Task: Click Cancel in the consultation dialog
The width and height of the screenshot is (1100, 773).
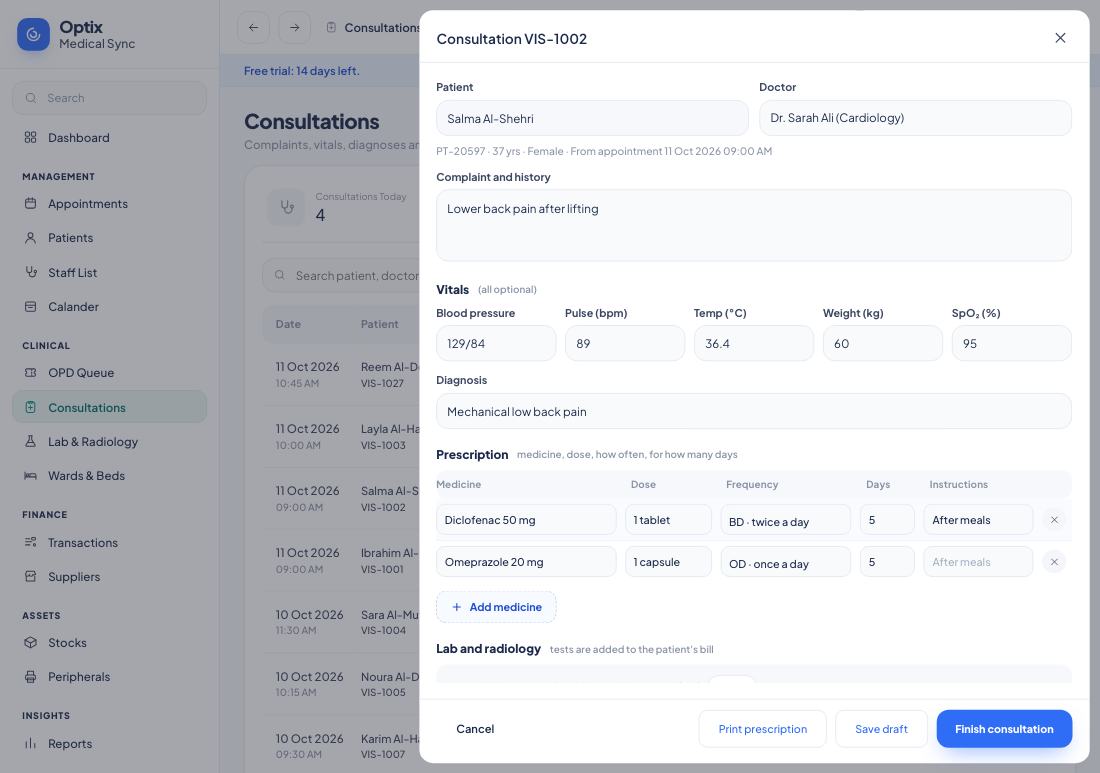Action: click(x=475, y=729)
